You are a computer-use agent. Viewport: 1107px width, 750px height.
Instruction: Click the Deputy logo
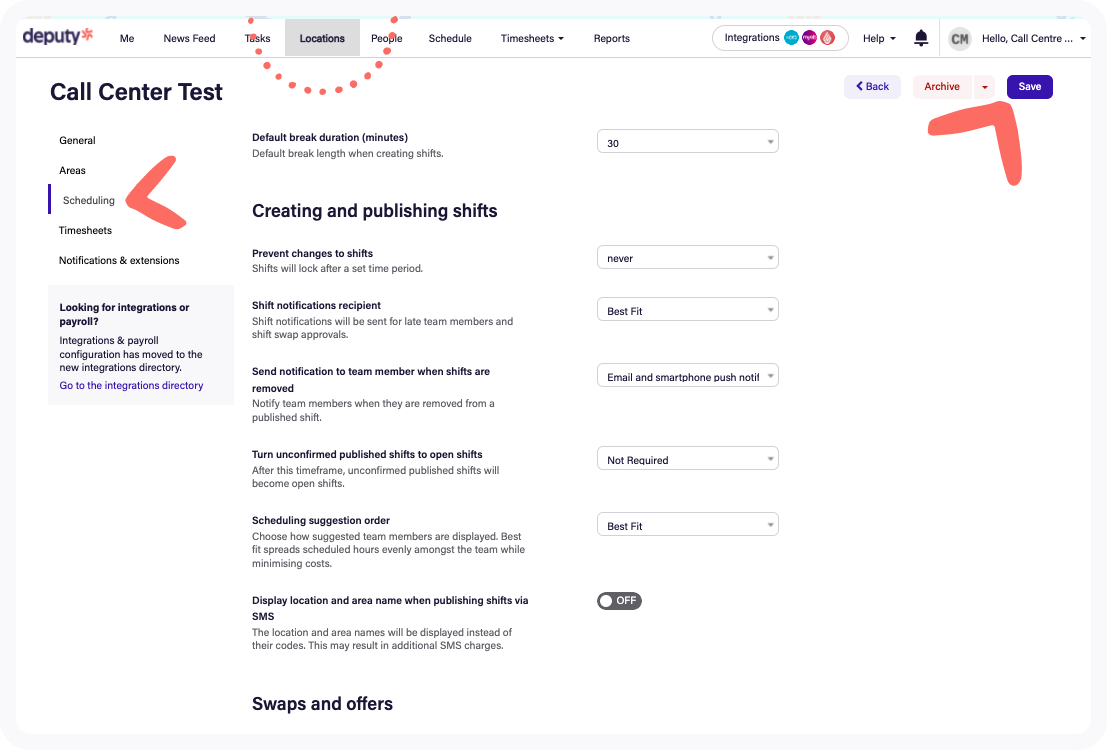click(x=58, y=36)
